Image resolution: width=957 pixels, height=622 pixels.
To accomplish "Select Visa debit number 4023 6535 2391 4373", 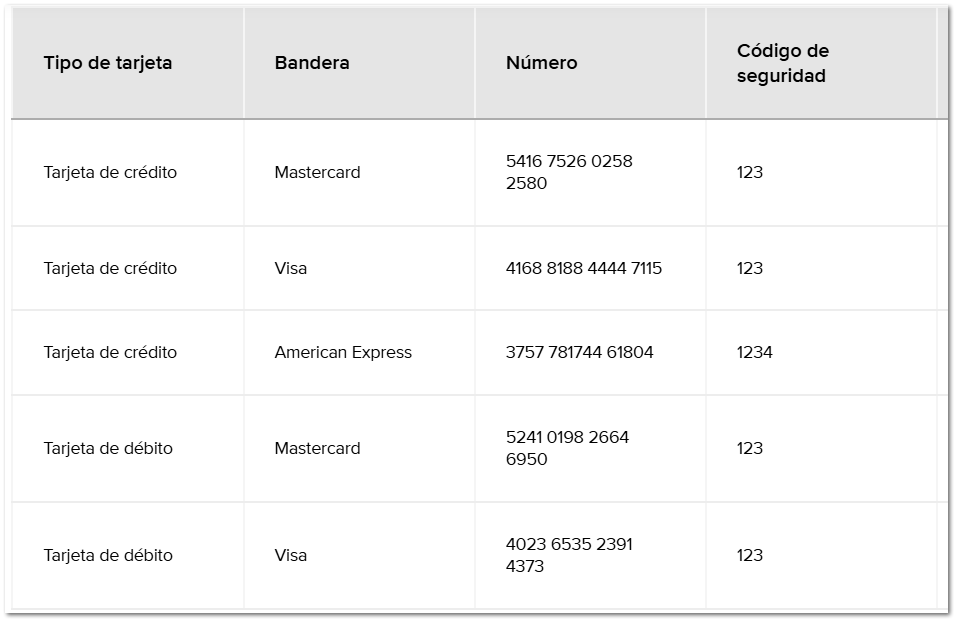I will tap(569, 555).
